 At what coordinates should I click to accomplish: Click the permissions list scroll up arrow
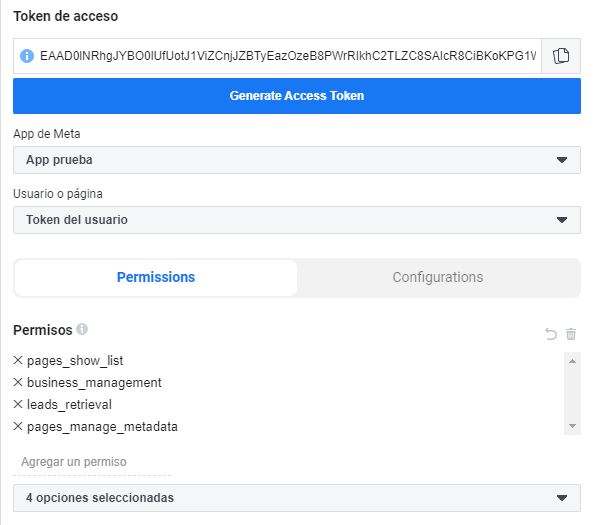tap(572, 360)
